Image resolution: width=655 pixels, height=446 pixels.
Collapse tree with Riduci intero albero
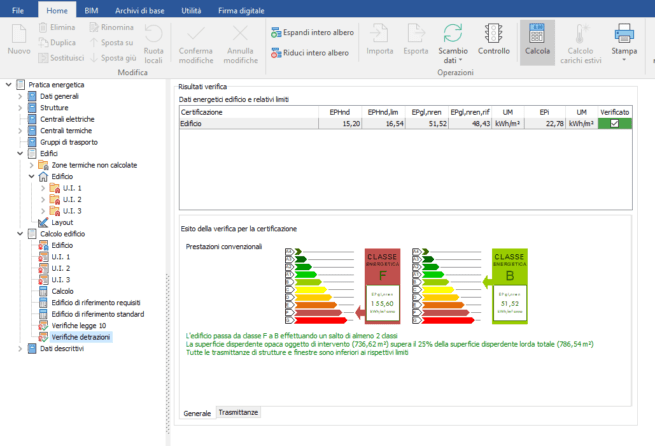pyautogui.click(x=310, y=53)
